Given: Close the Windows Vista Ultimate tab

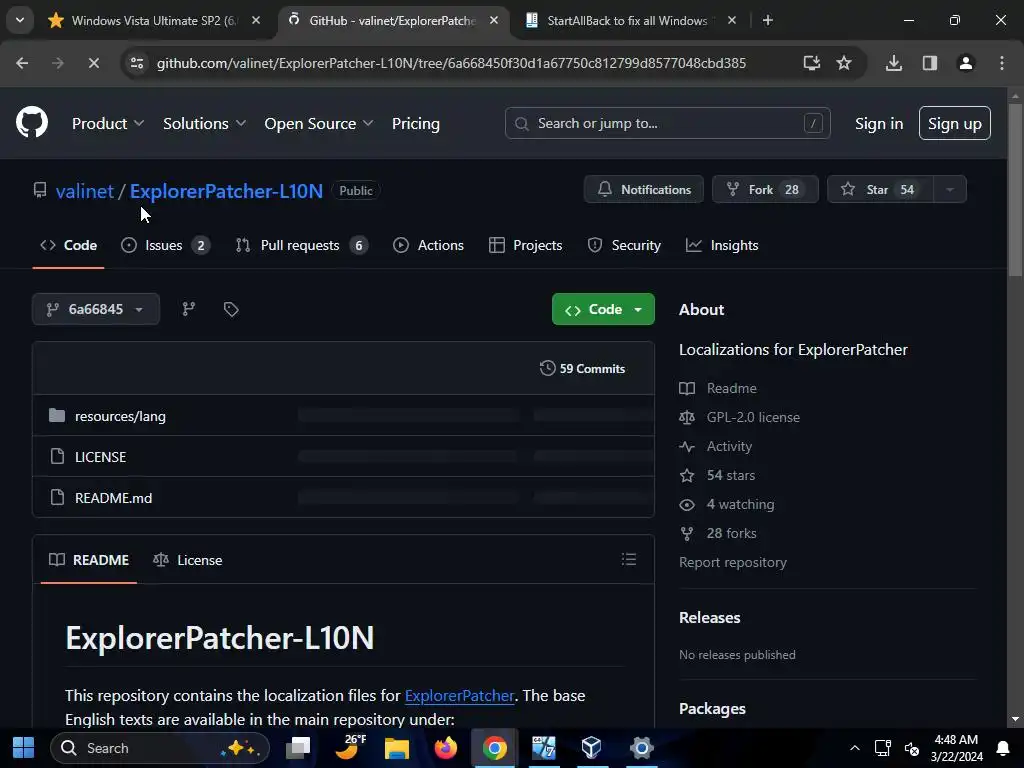Looking at the screenshot, I should 256,20.
